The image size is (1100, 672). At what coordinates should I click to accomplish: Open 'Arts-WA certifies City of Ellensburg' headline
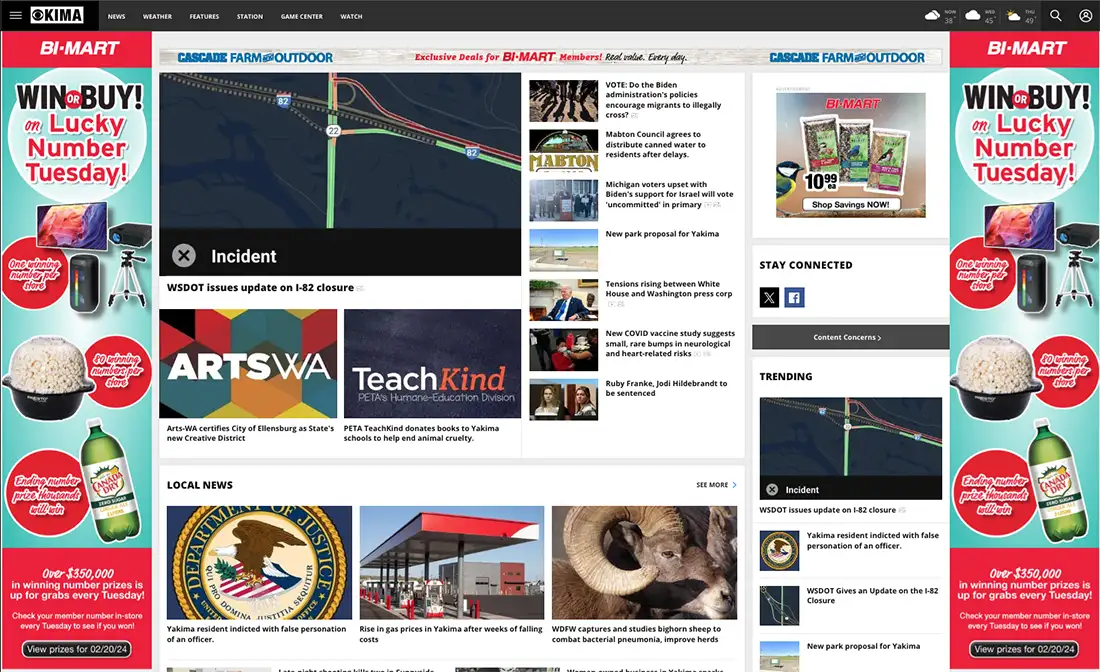(x=250, y=433)
